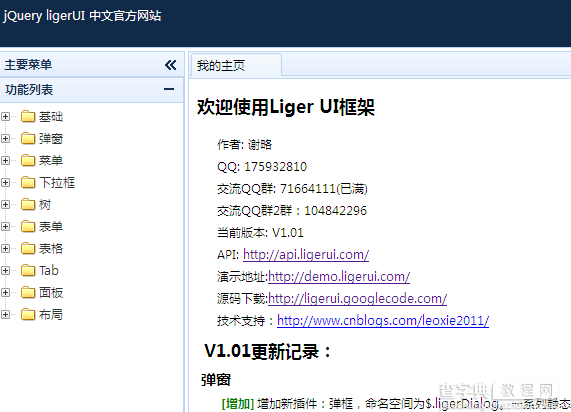
Task: Expand the 表单 tree node plus sign
Action: pyautogui.click(x=5, y=227)
